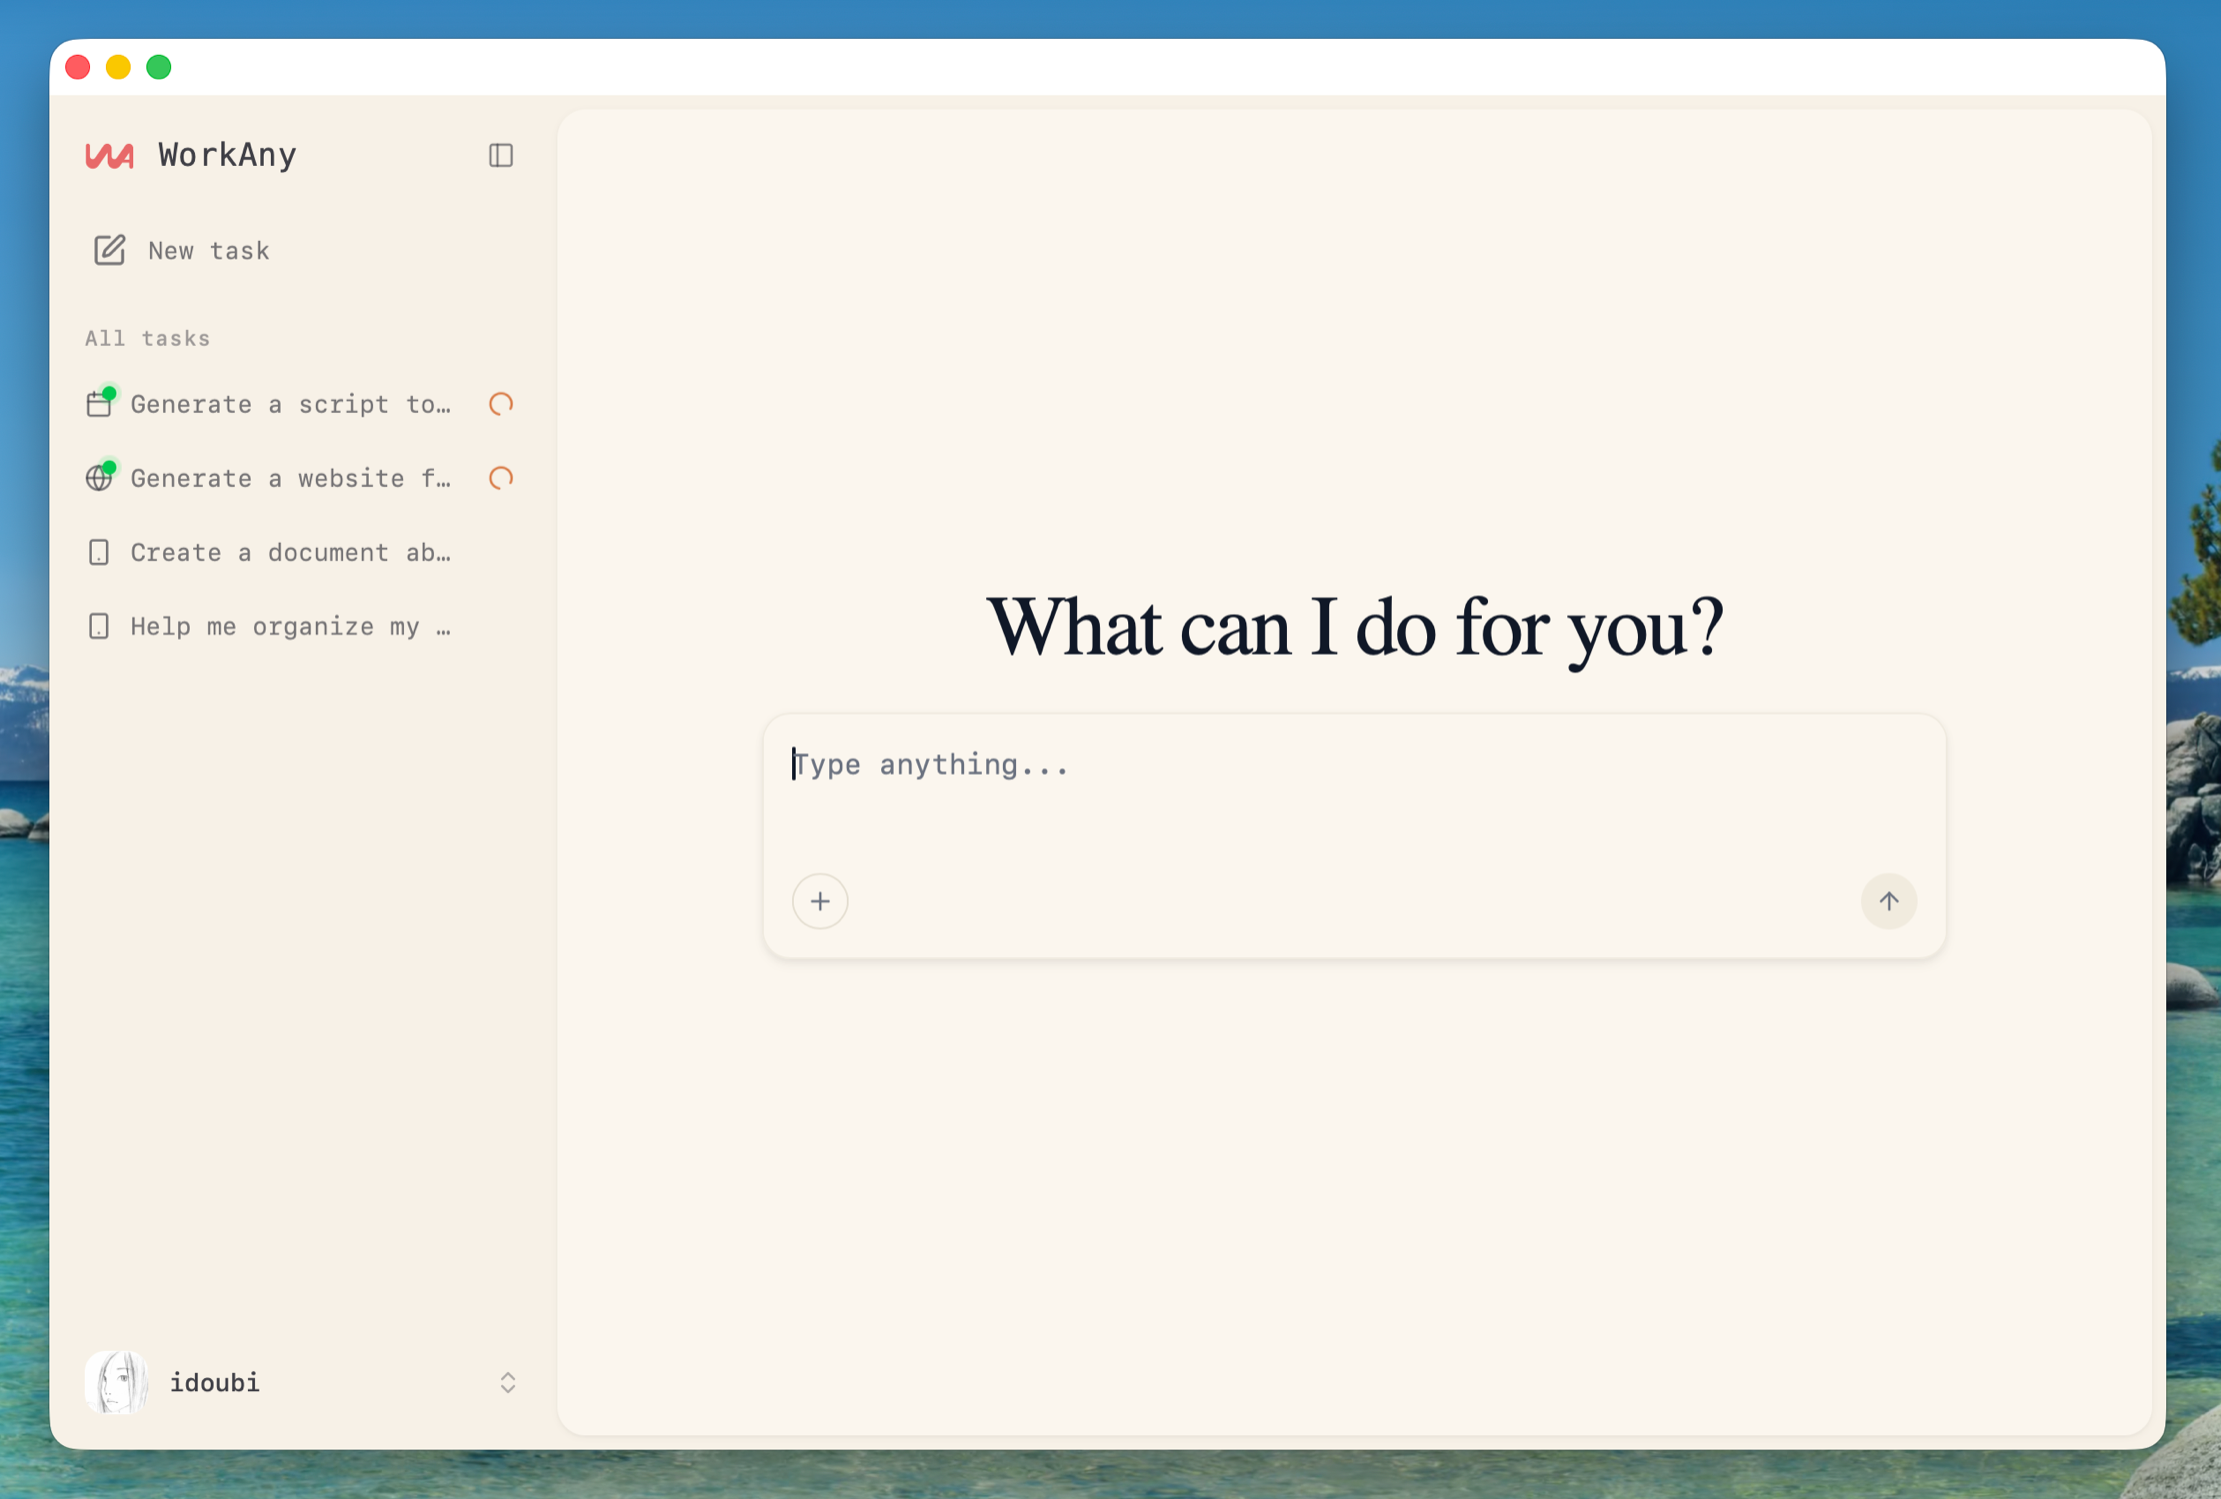Click globe icon beside Generate a website
Image resolution: width=2221 pixels, height=1499 pixels.
tap(99, 478)
